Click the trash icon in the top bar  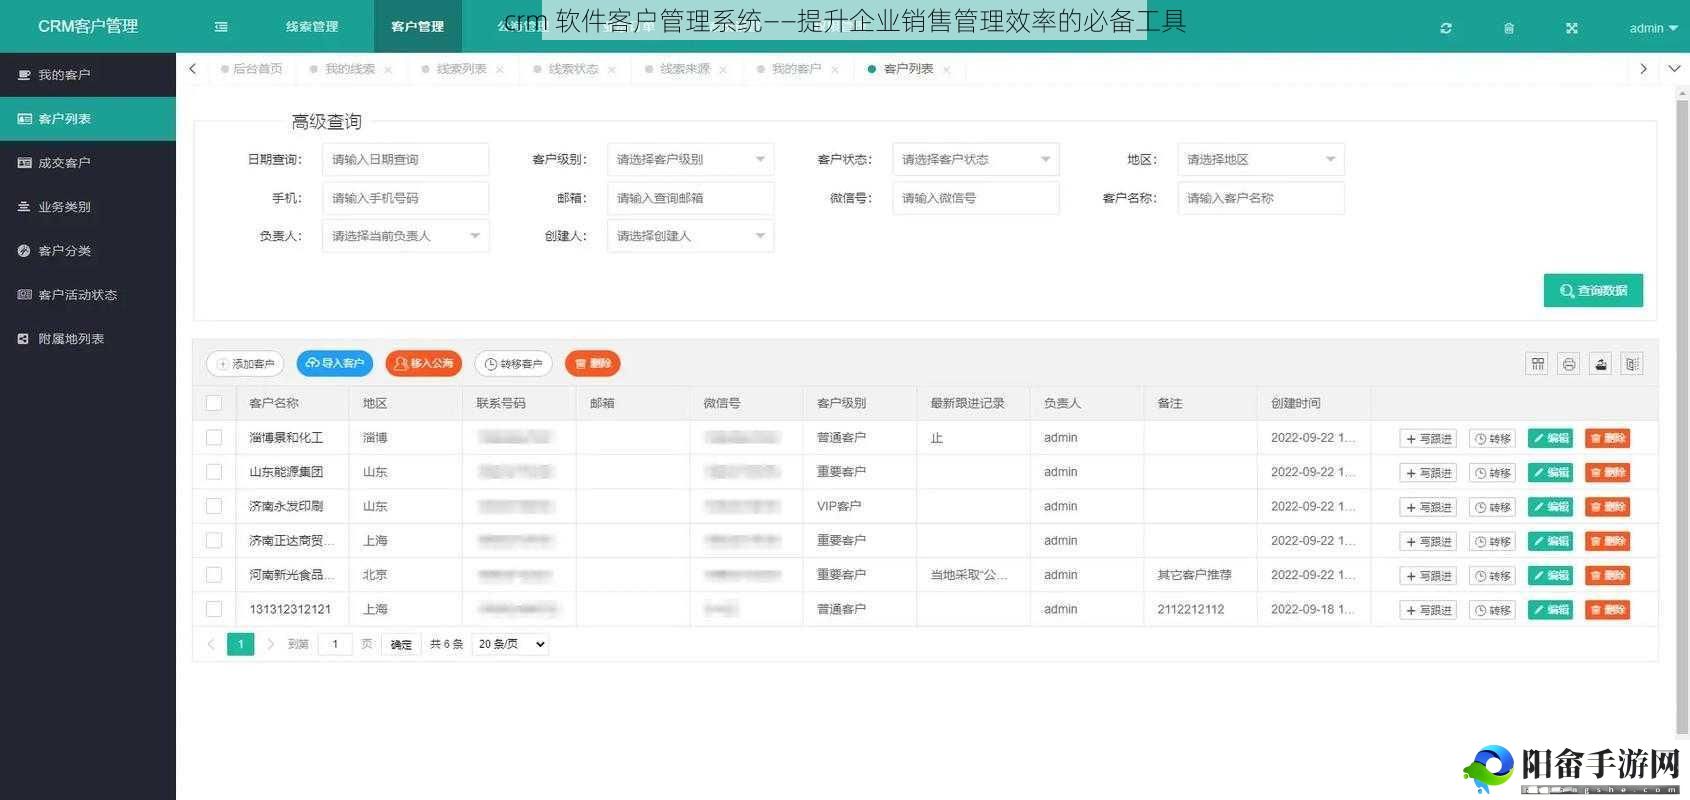point(1509,28)
